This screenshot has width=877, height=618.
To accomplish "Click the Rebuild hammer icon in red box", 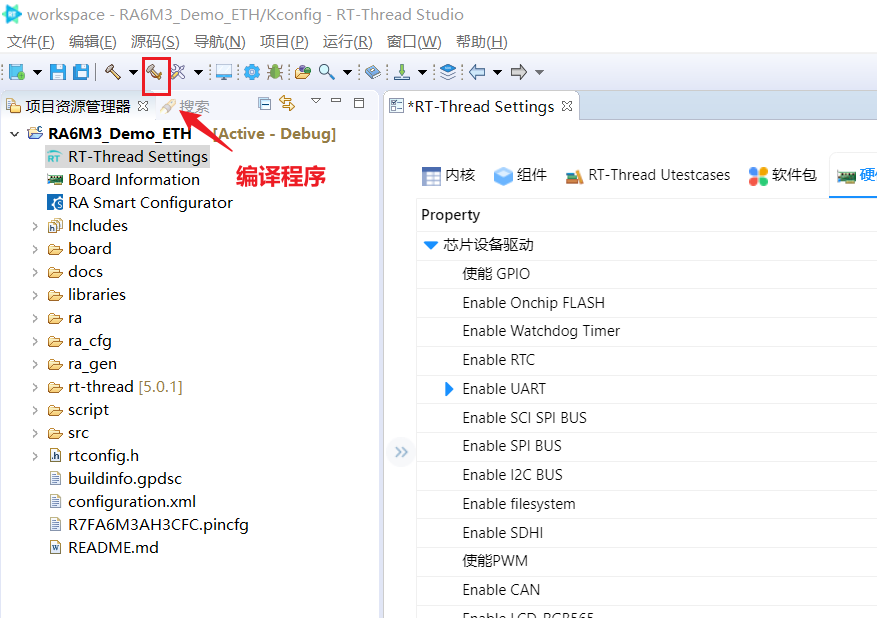I will click(154, 72).
